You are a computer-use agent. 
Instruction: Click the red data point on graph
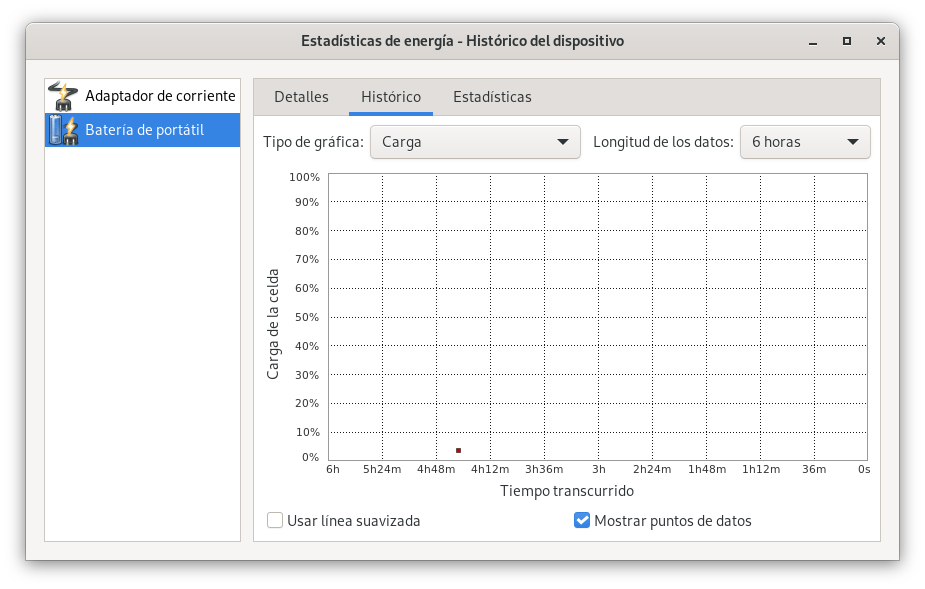[x=458, y=451]
